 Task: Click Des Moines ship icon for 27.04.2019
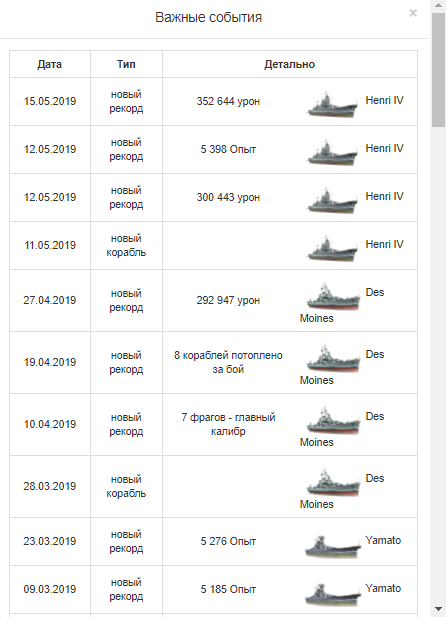coord(333,296)
